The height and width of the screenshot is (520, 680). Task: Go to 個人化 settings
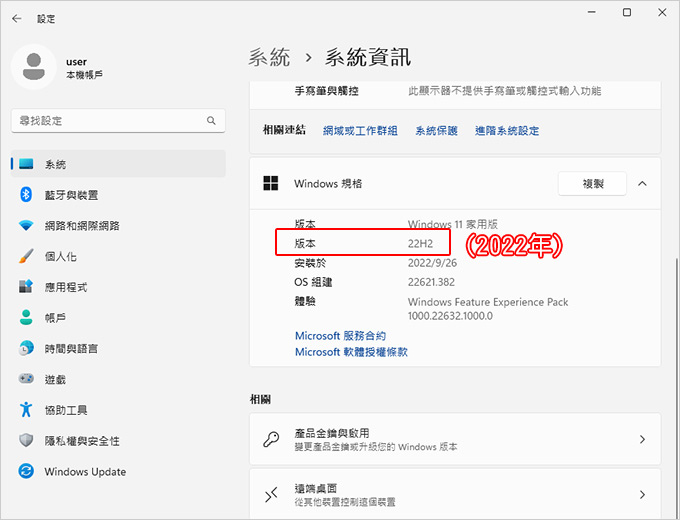[x=118, y=256]
